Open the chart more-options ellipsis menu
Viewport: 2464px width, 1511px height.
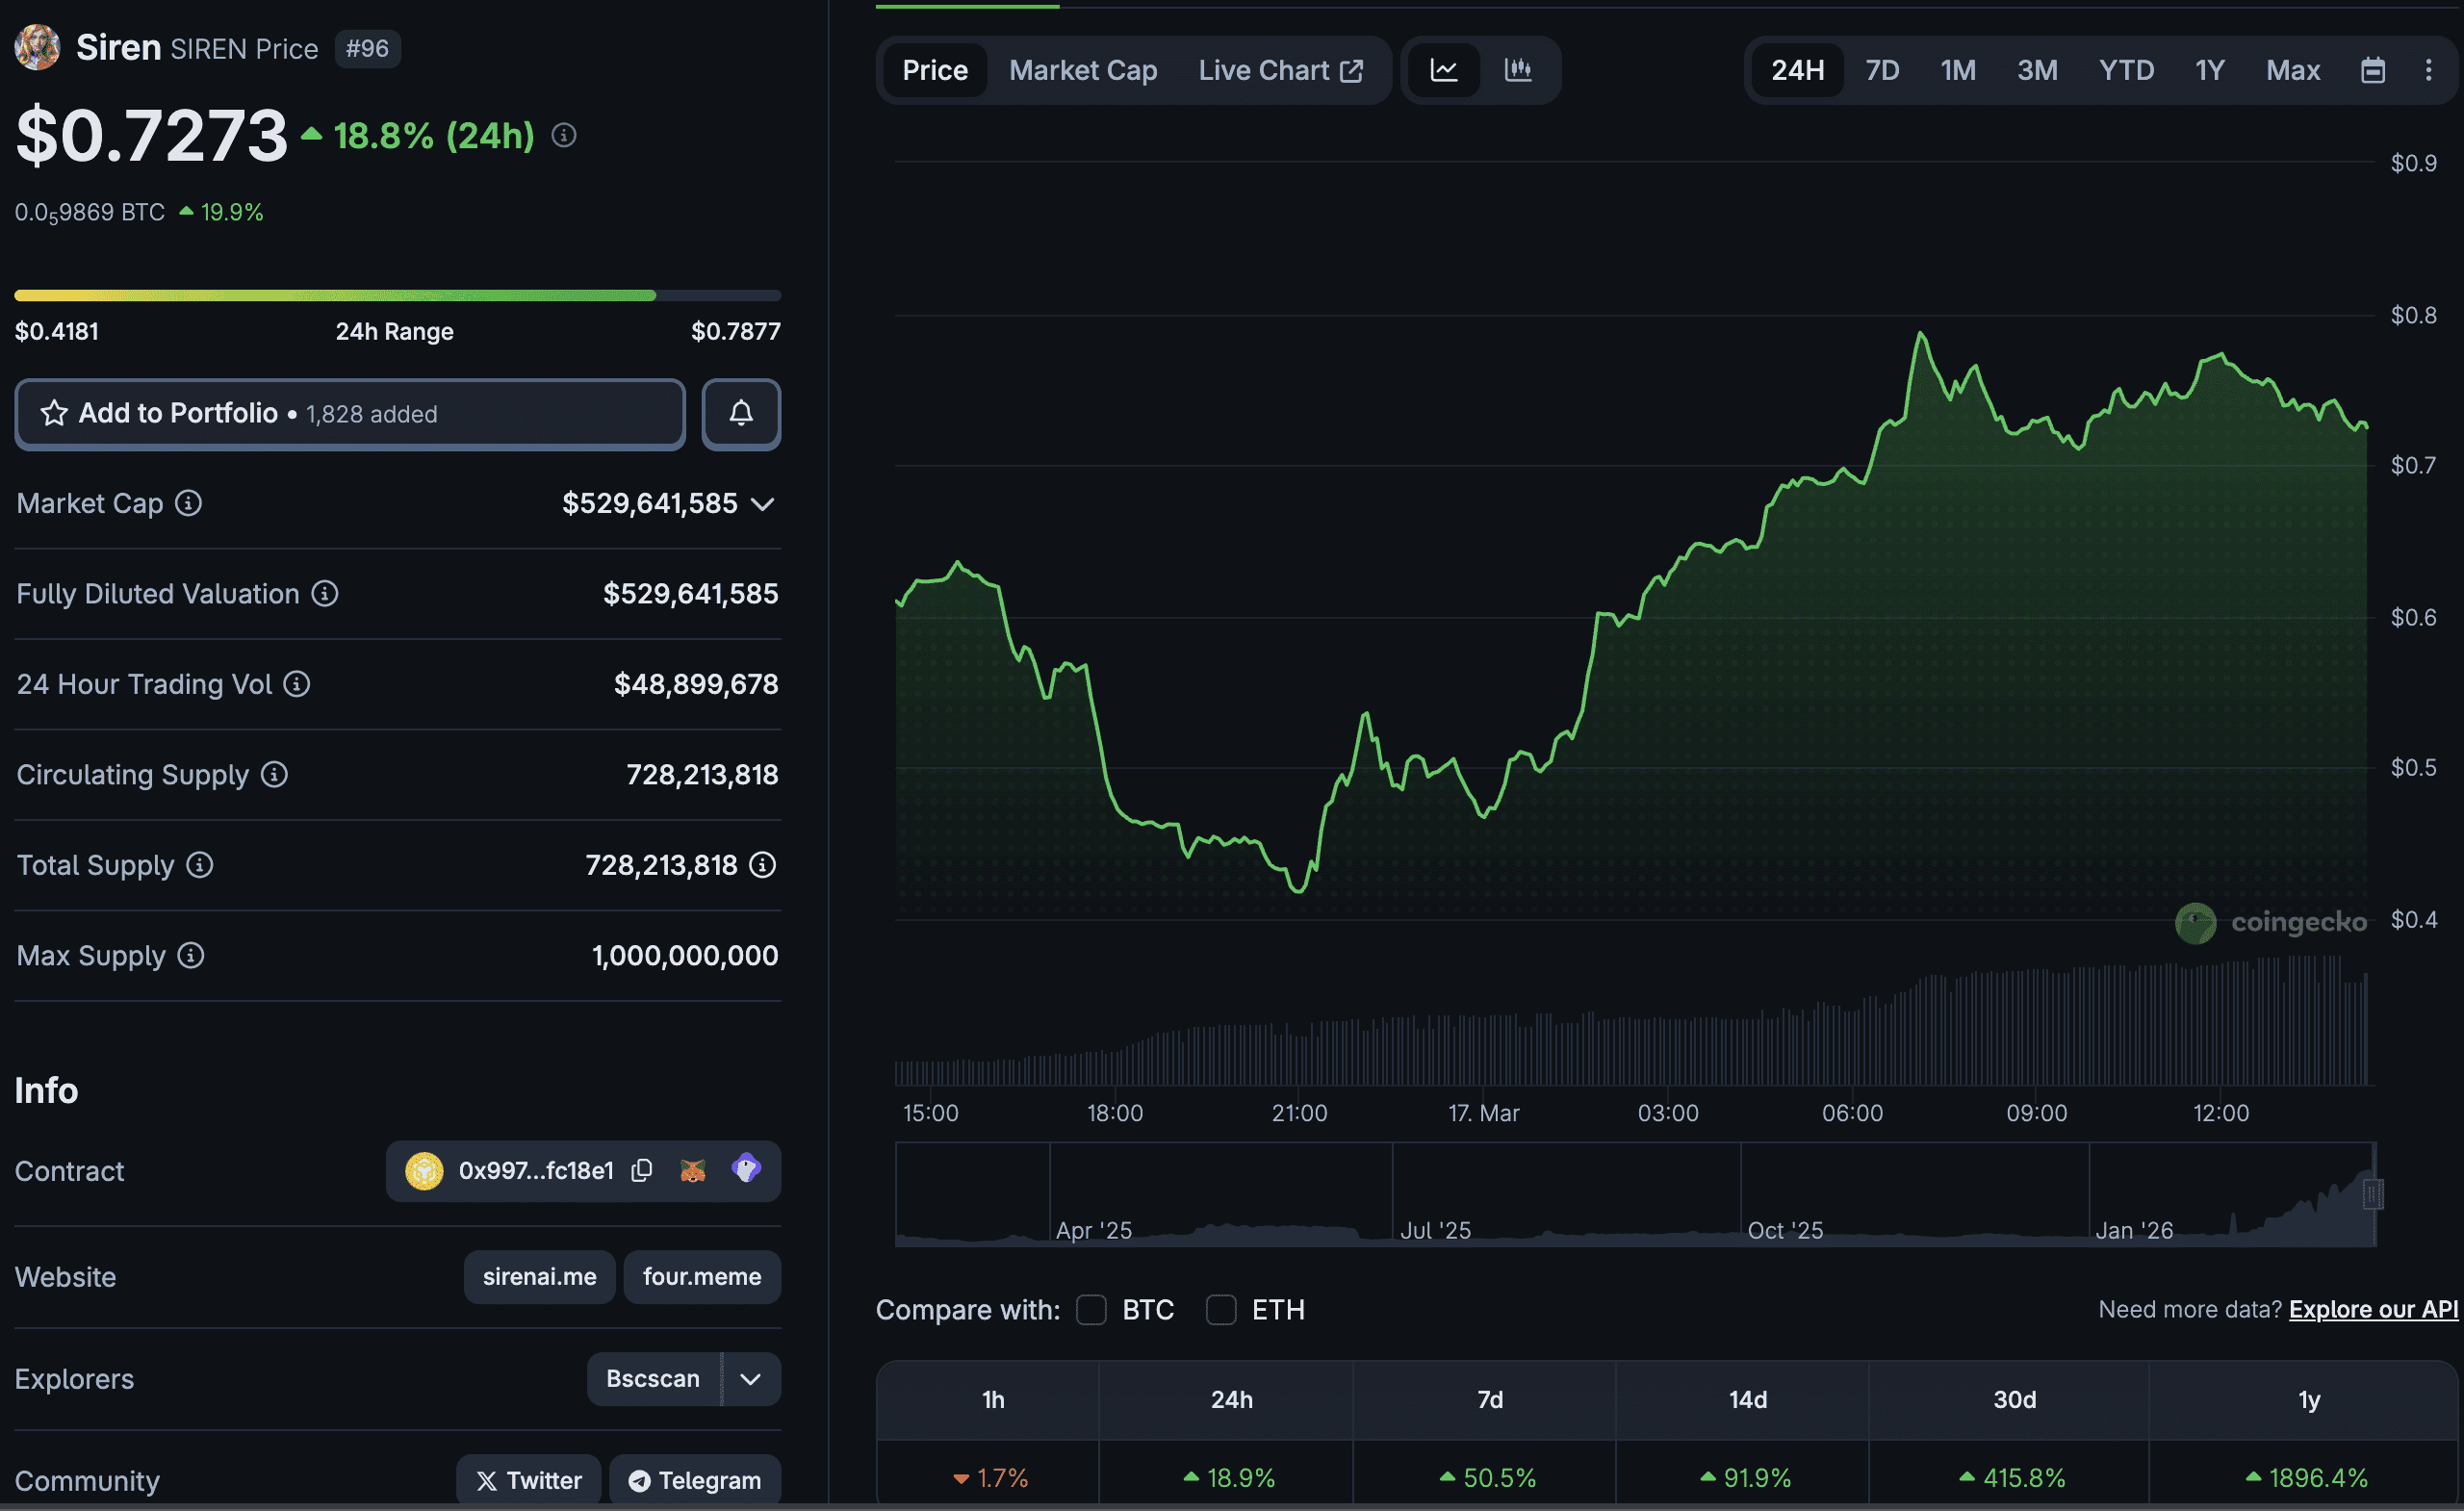click(2429, 70)
